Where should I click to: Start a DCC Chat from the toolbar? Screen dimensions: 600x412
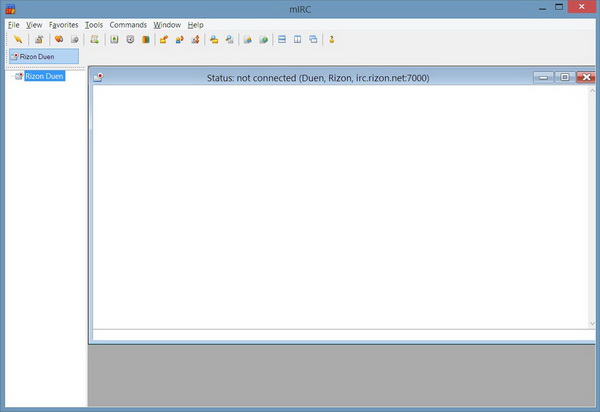pos(179,40)
